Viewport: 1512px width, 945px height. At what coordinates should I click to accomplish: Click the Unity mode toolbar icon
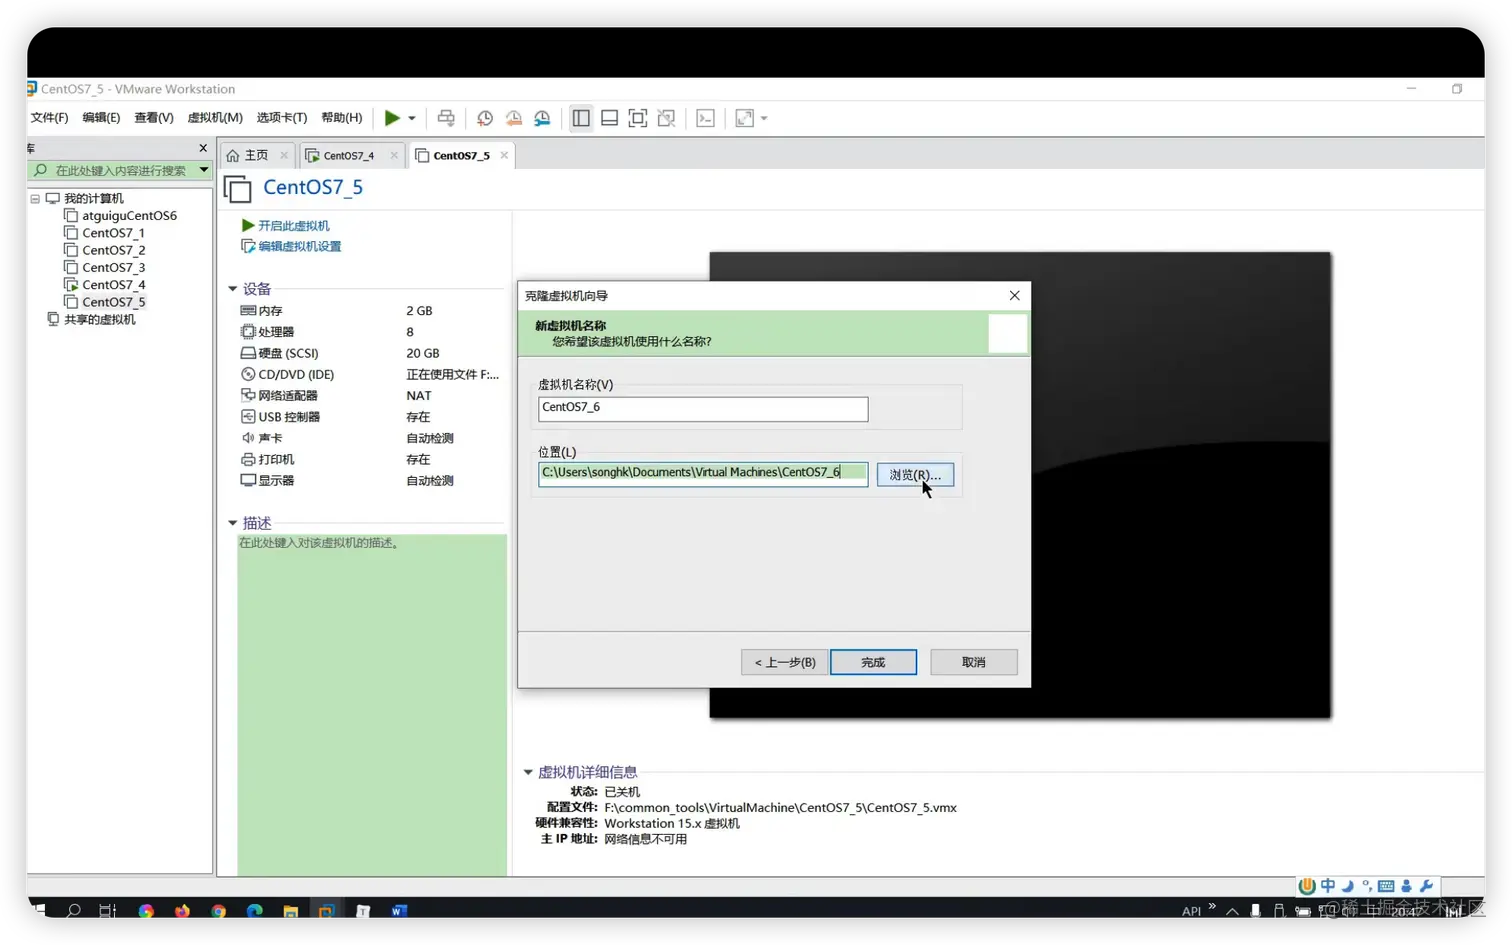pos(666,118)
